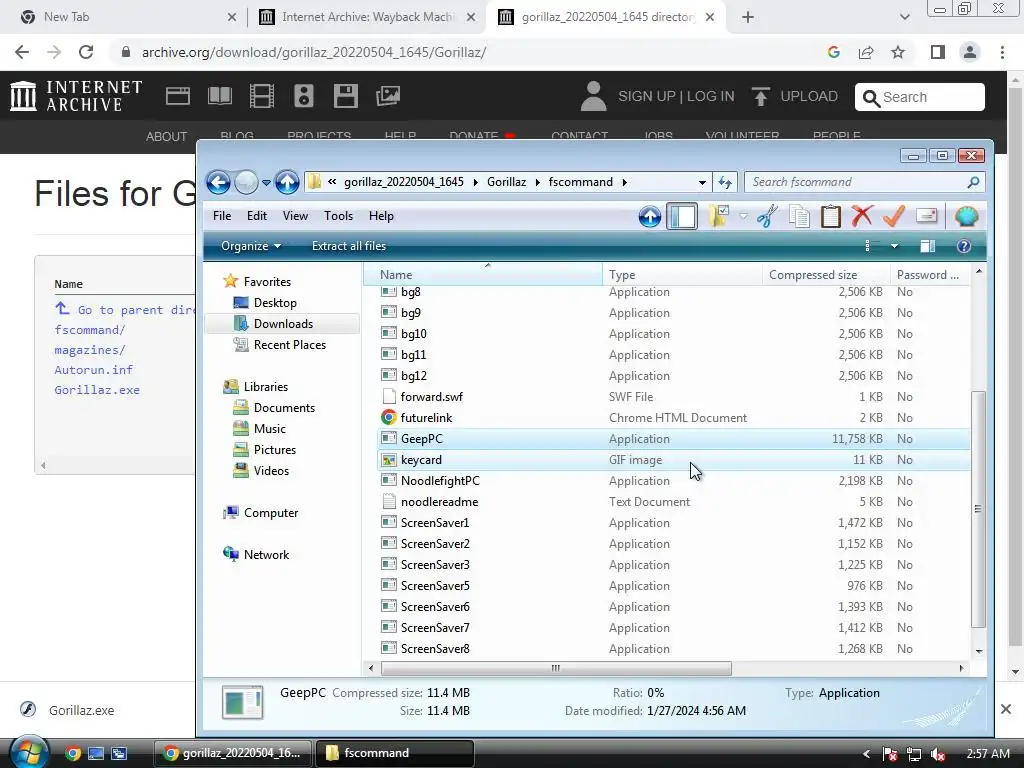Open the File menu
The height and width of the screenshot is (768, 1024).
pyautogui.click(x=222, y=216)
